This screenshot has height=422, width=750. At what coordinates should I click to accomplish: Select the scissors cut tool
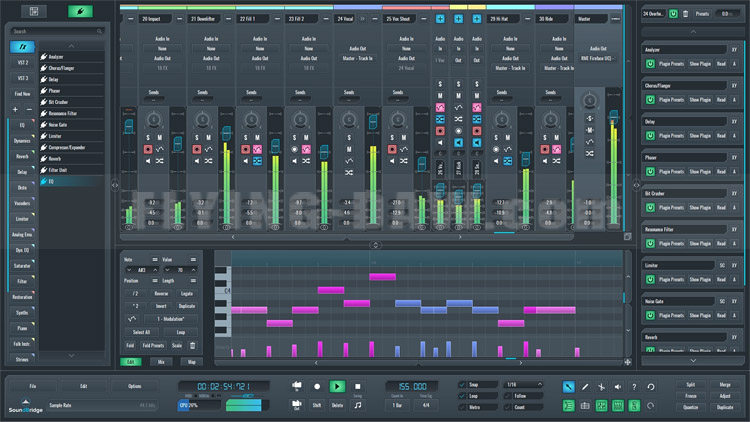(601, 387)
